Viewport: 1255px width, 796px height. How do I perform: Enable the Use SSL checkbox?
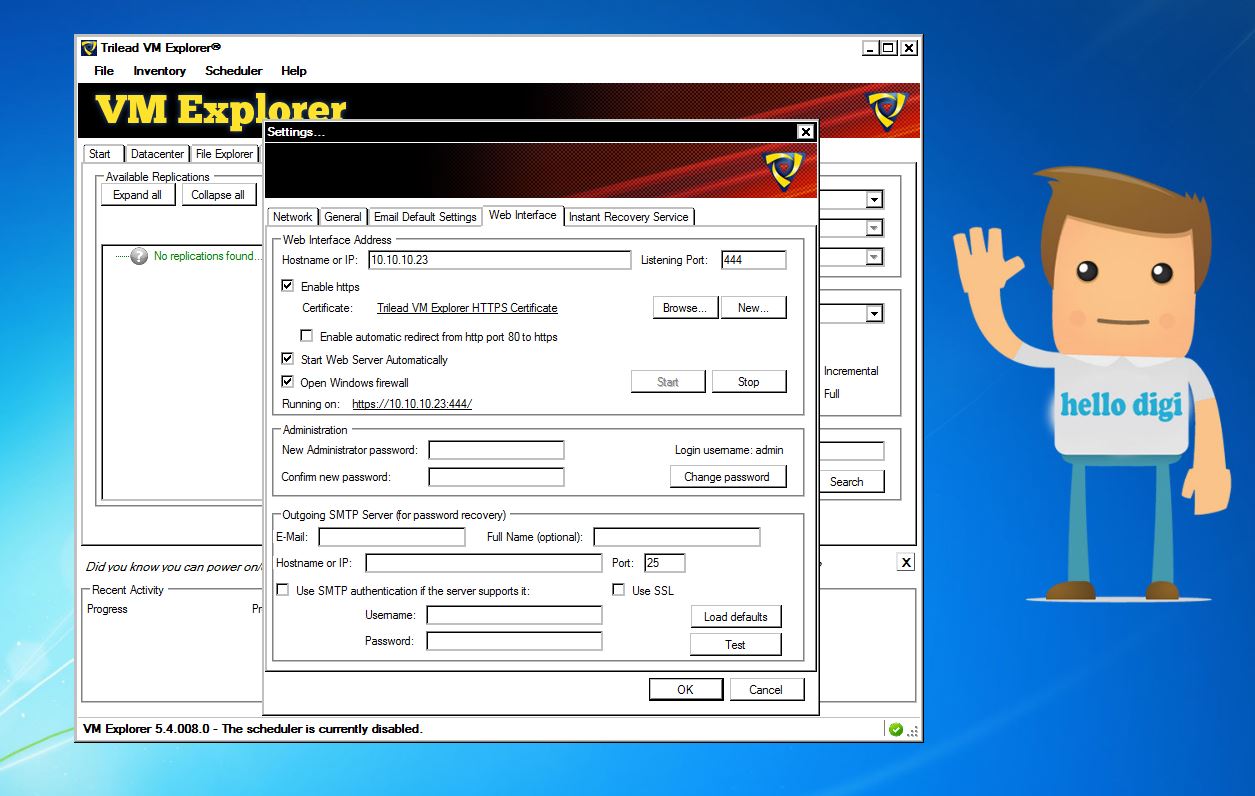619,590
